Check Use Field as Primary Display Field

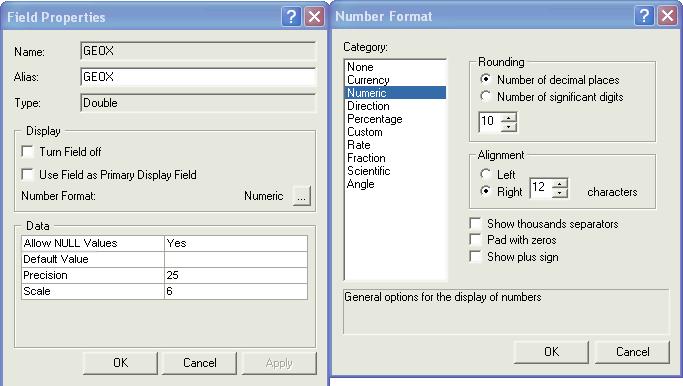pyautogui.click(x=27, y=175)
